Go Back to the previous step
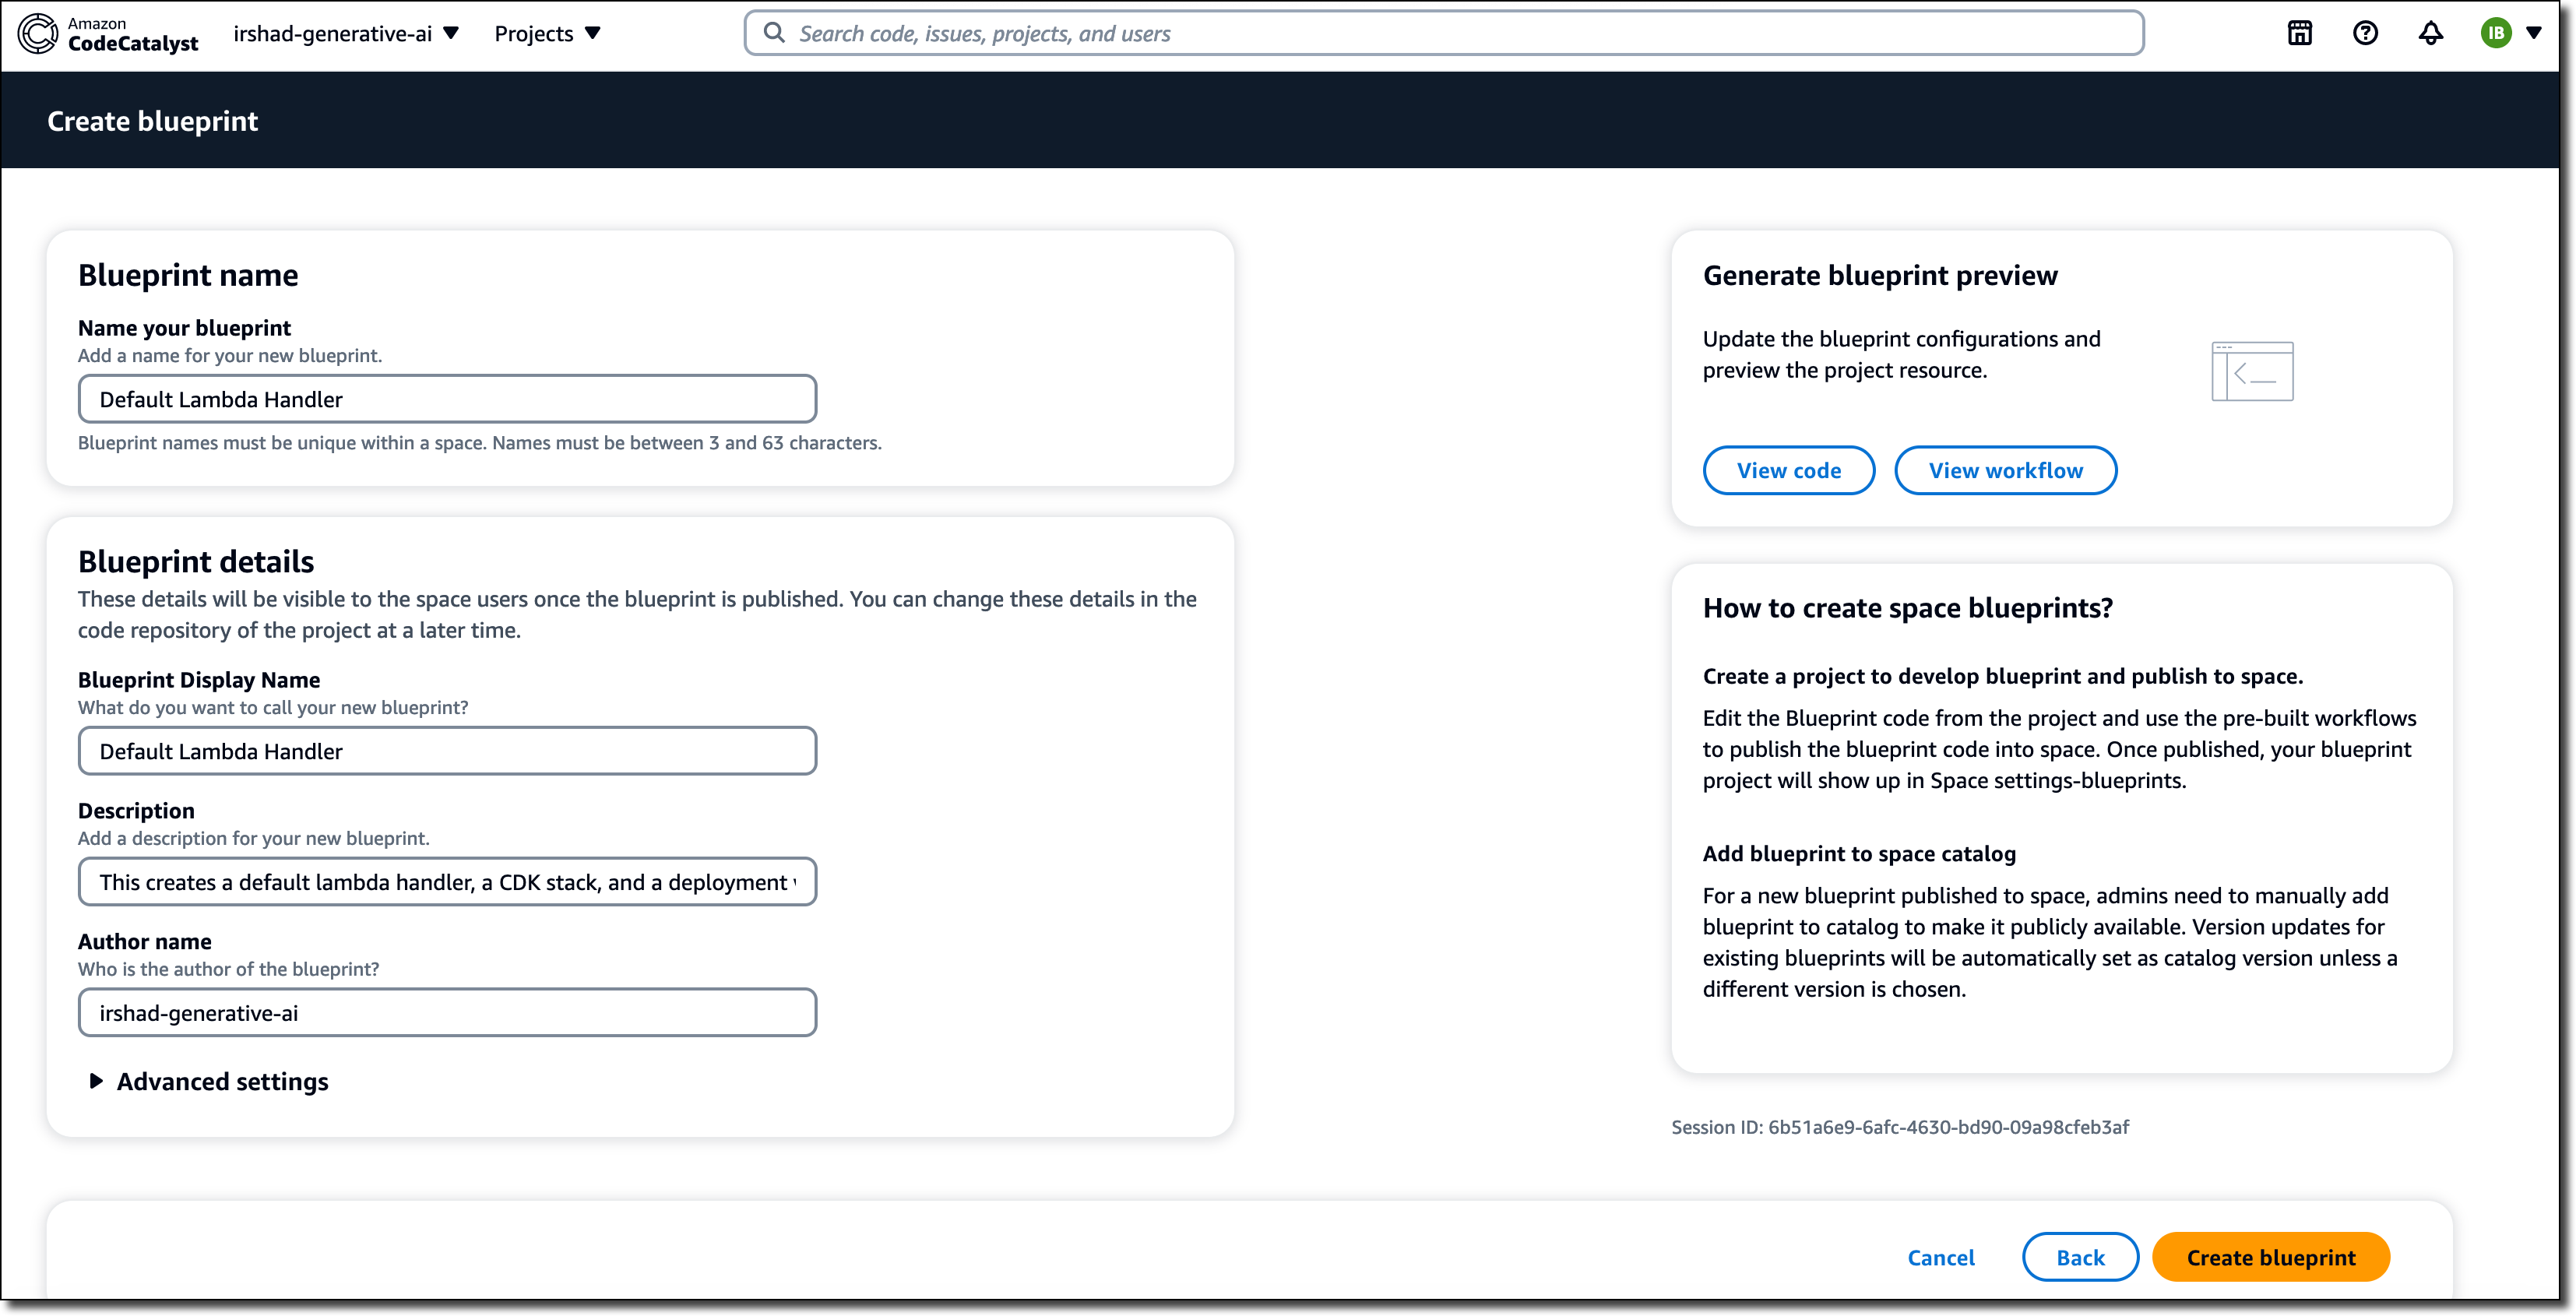The image size is (2576, 1316). [x=2080, y=1258]
